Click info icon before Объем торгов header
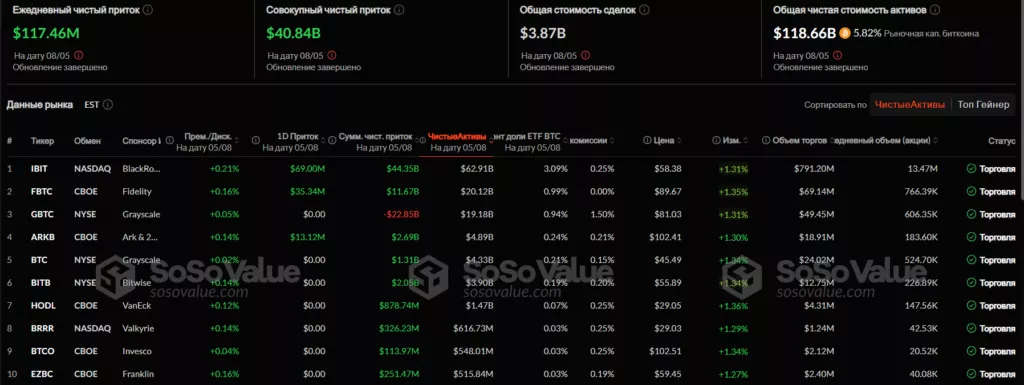The image size is (1024, 385). [767, 140]
